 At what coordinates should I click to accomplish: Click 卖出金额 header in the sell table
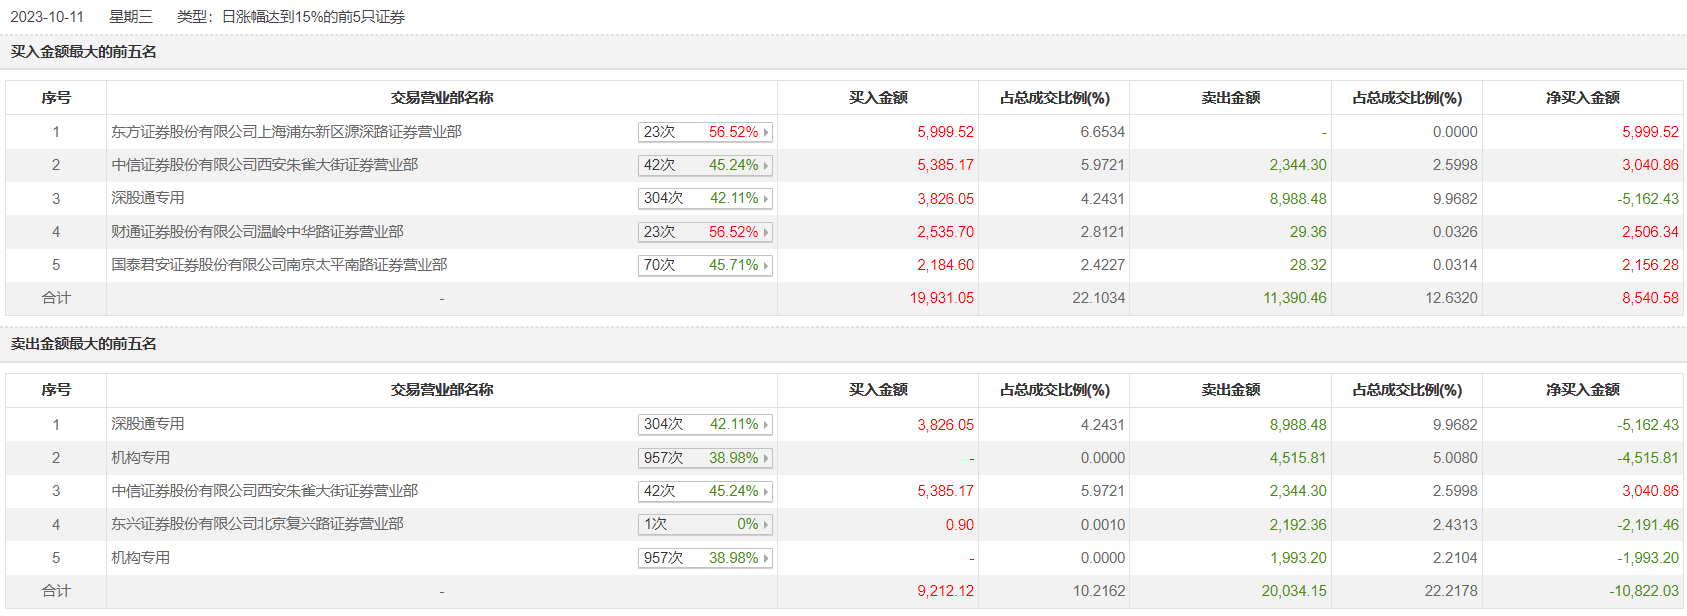[x=1230, y=390]
